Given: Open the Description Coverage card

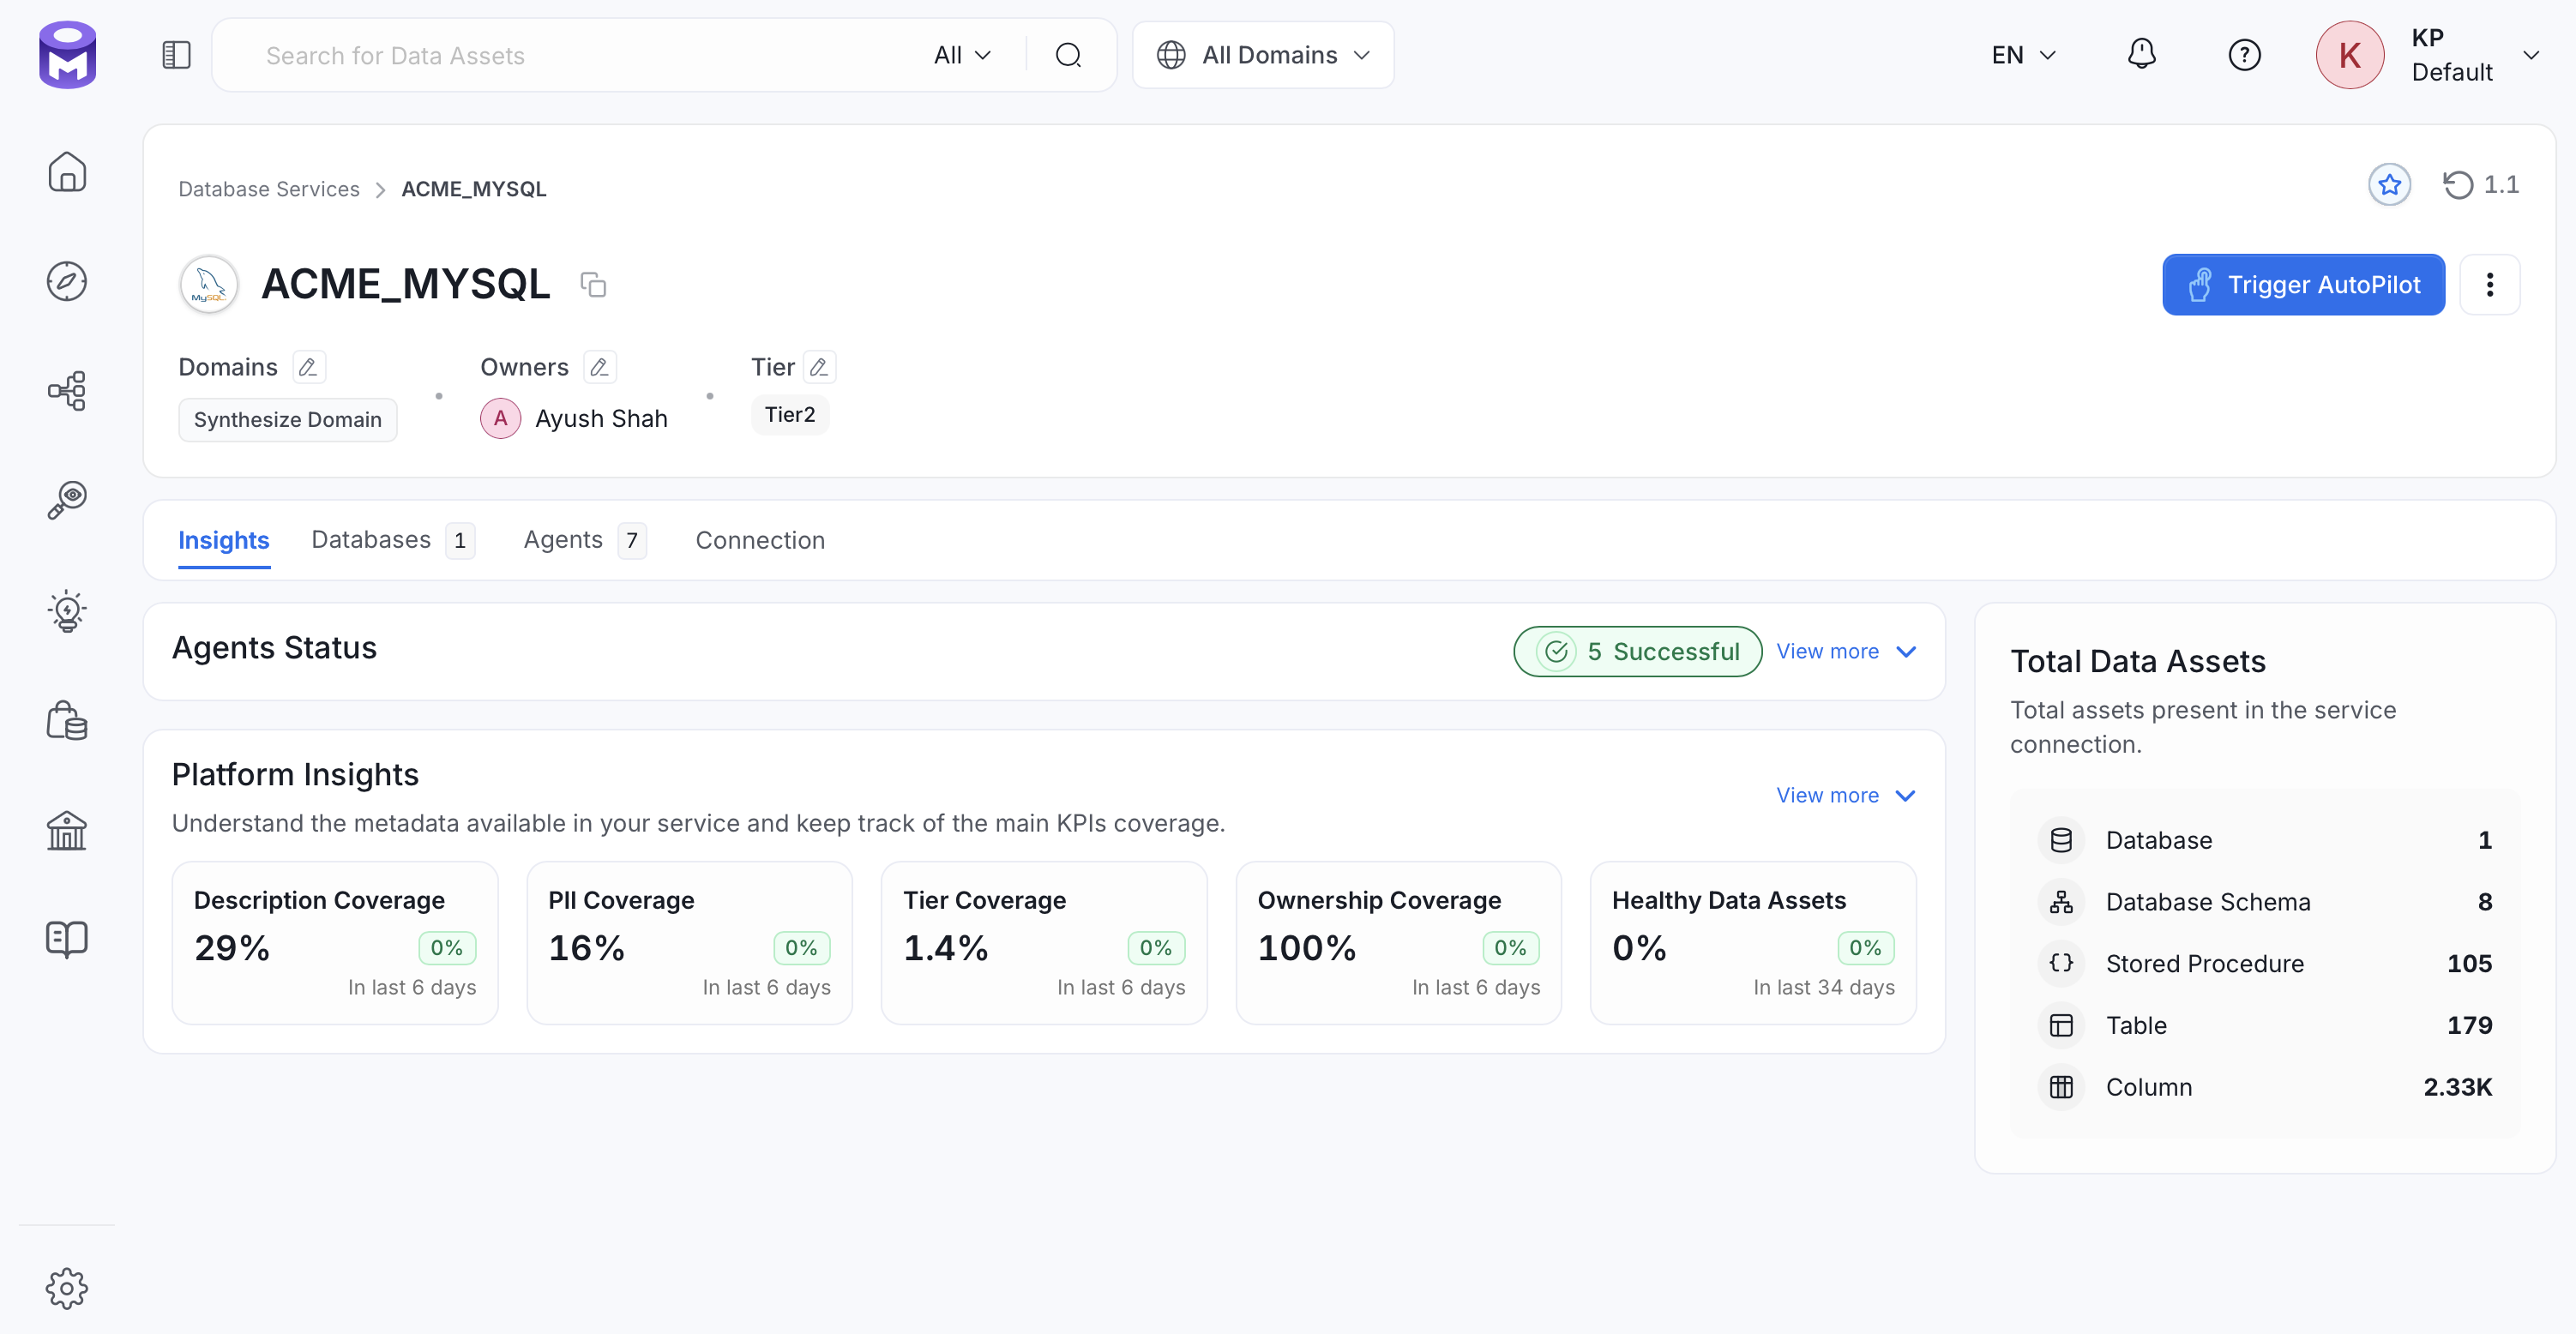Looking at the screenshot, I should coord(335,943).
